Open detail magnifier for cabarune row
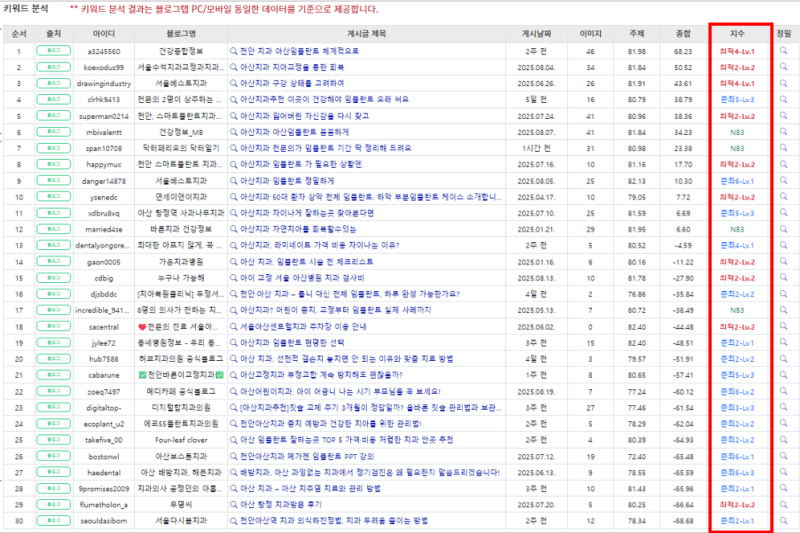This screenshot has height=533, width=800. (x=783, y=375)
